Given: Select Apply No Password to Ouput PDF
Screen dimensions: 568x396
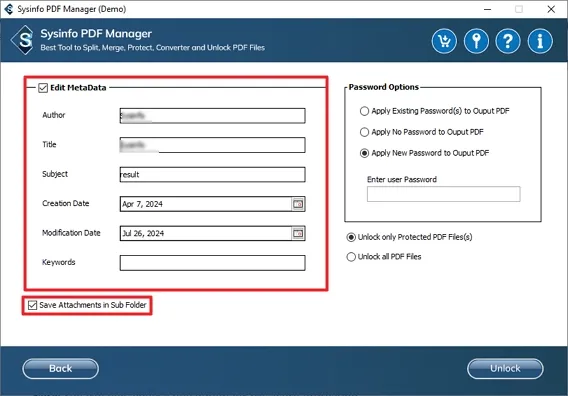Looking at the screenshot, I should [364, 132].
